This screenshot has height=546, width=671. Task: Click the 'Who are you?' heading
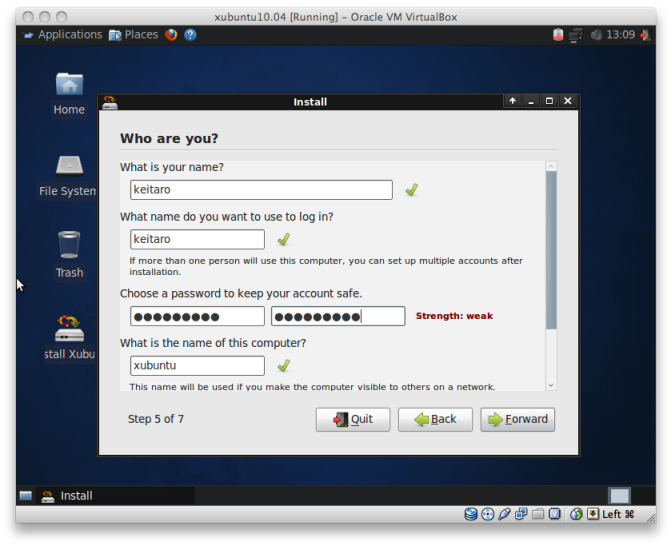[169, 139]
